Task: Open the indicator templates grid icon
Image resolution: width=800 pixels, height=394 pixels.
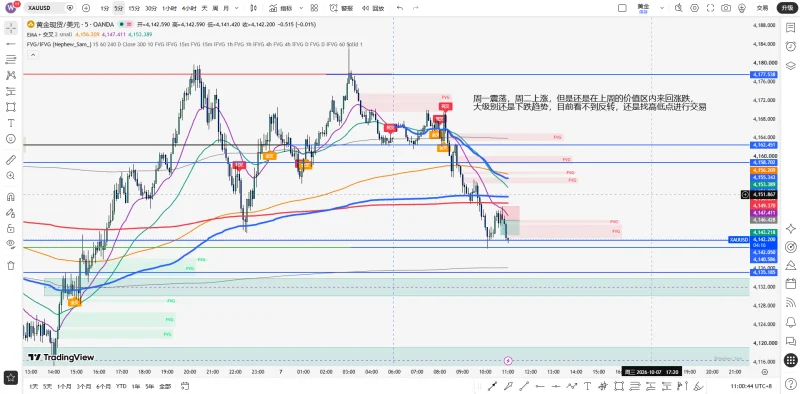Action: click(314, 8)
